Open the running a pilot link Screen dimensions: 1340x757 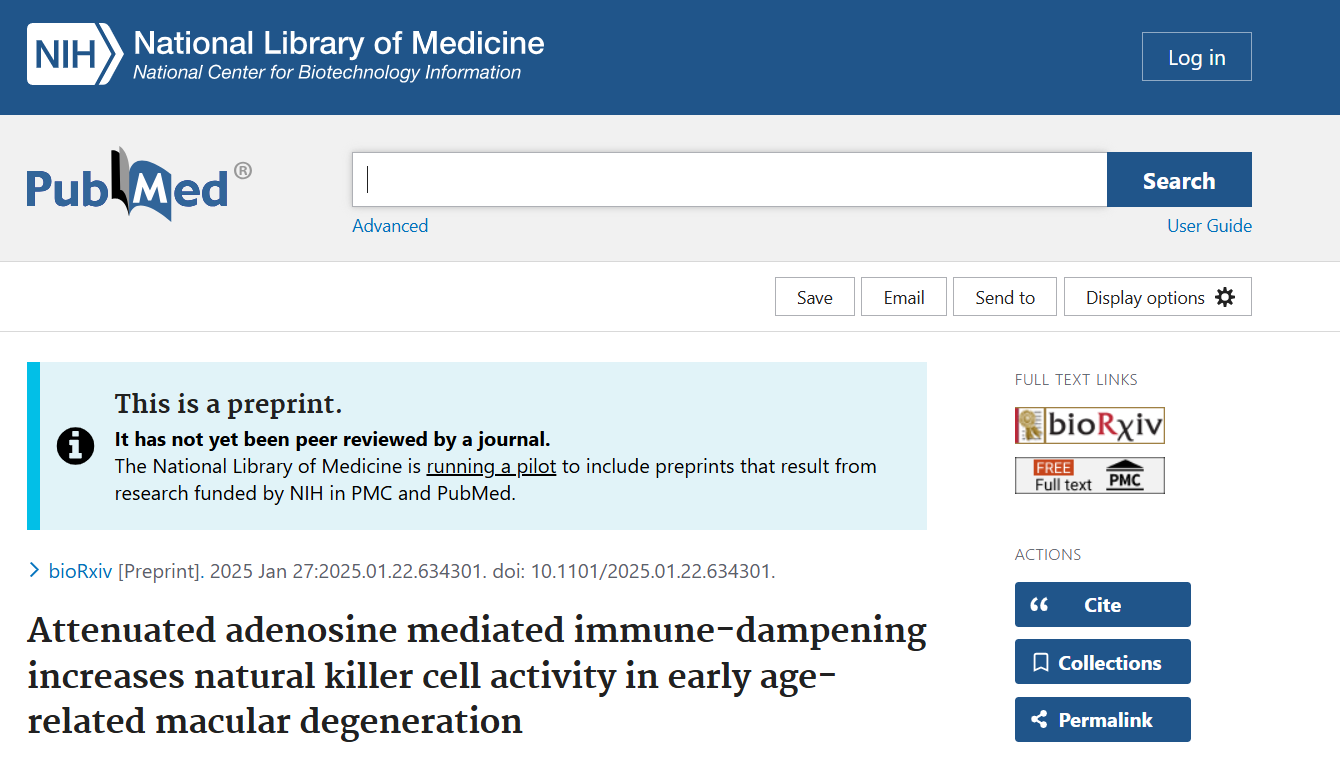pos(491,466)
